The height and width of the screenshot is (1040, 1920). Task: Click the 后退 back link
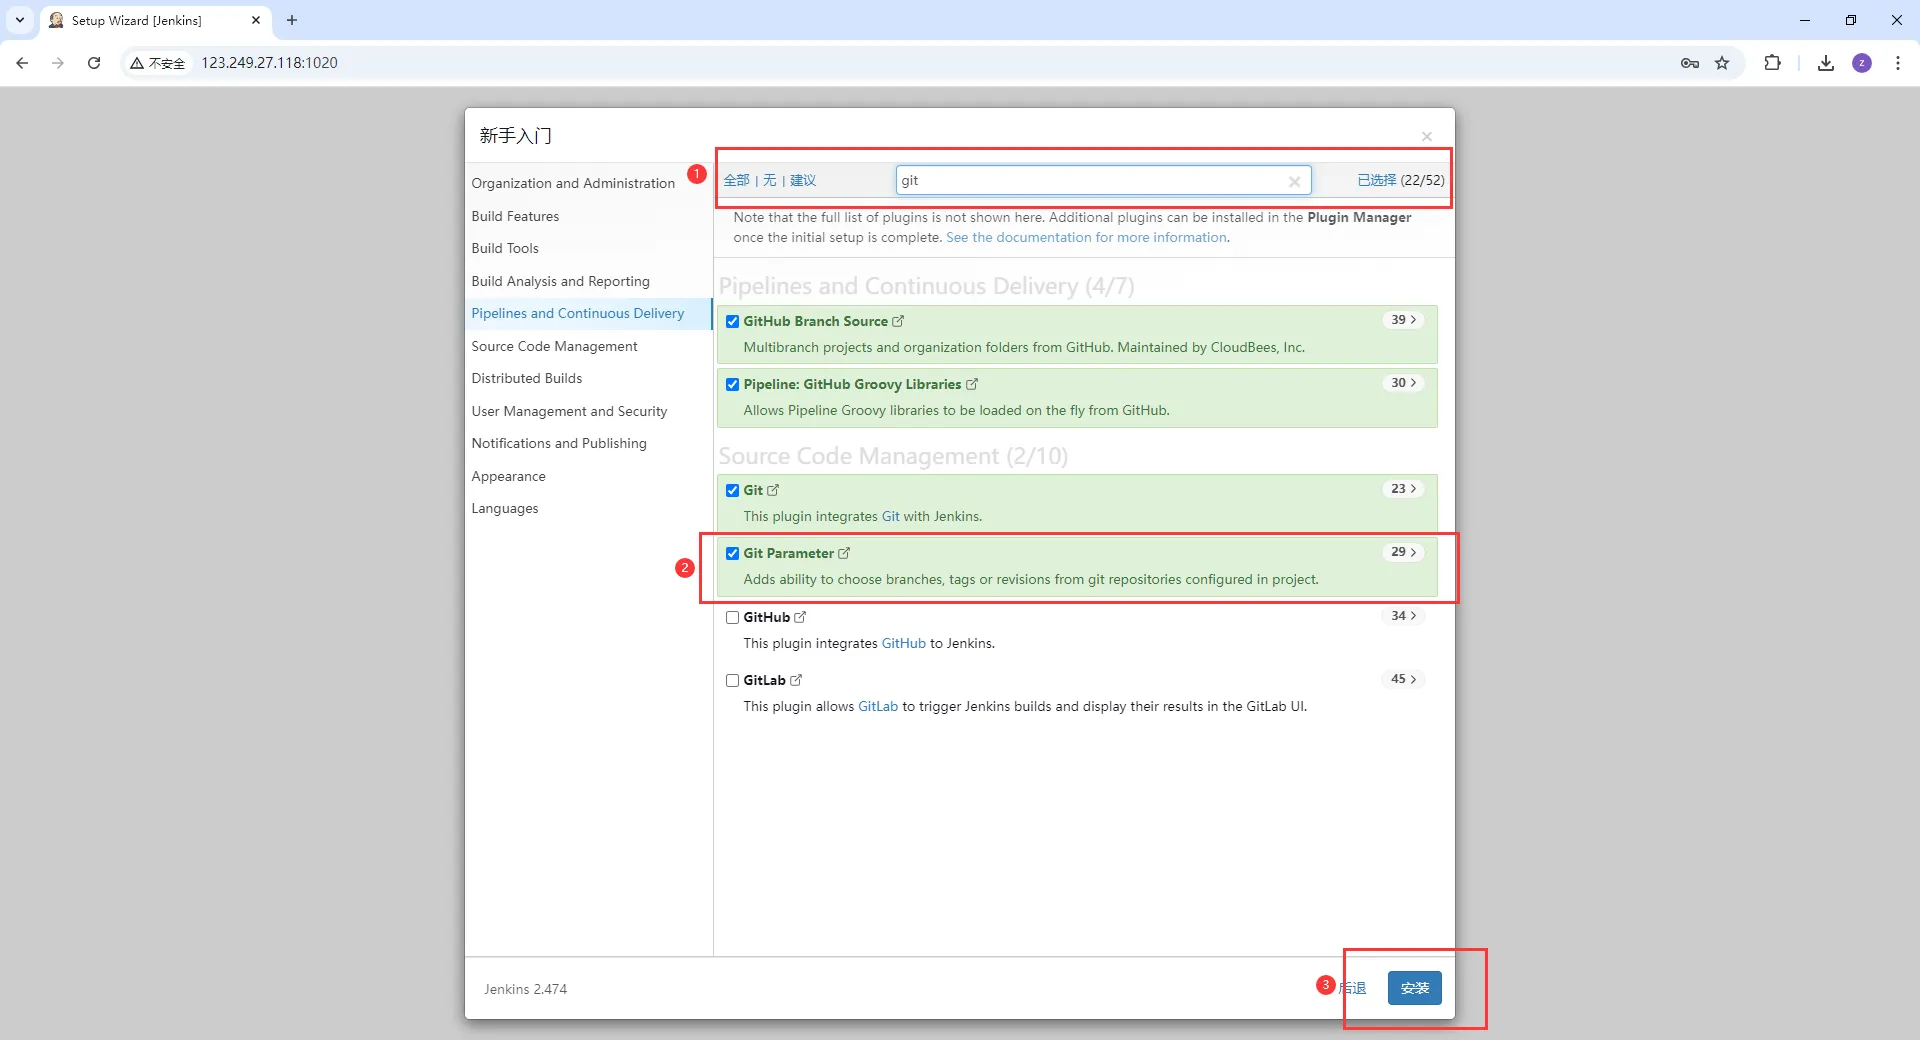[1353, 988]
